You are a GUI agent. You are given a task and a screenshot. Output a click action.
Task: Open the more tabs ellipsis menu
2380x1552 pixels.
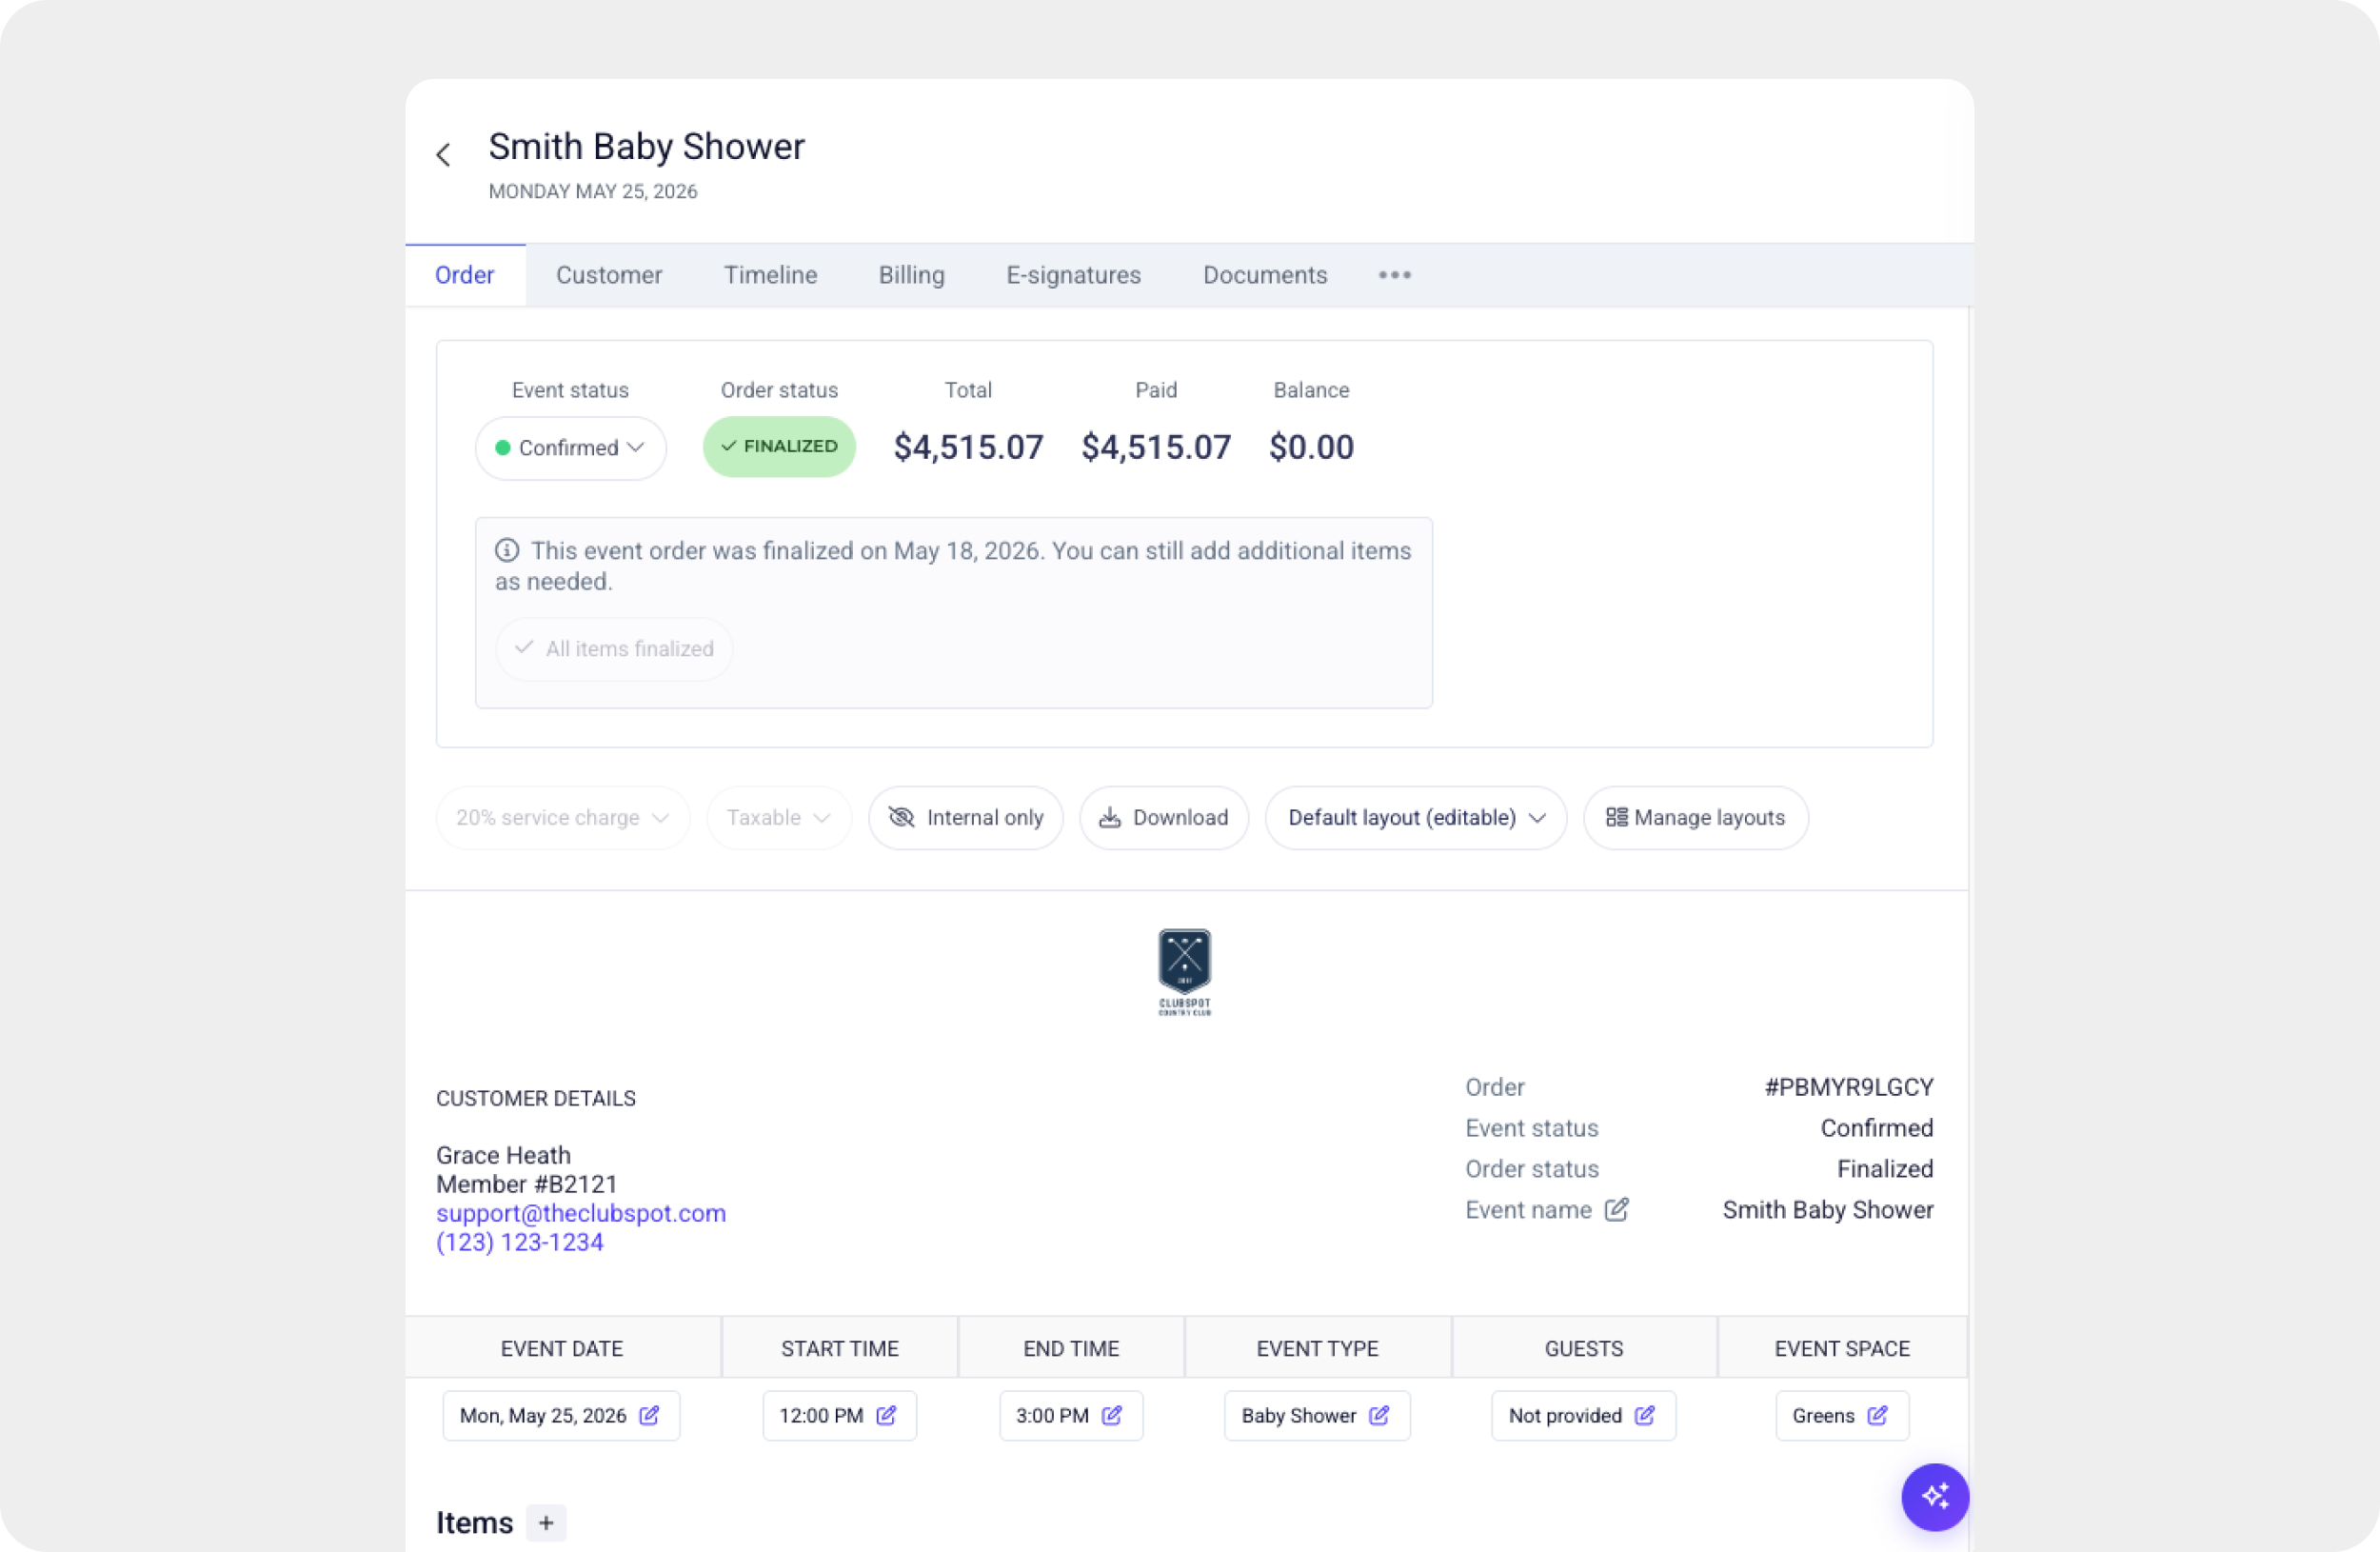(x=1394, y=275)
